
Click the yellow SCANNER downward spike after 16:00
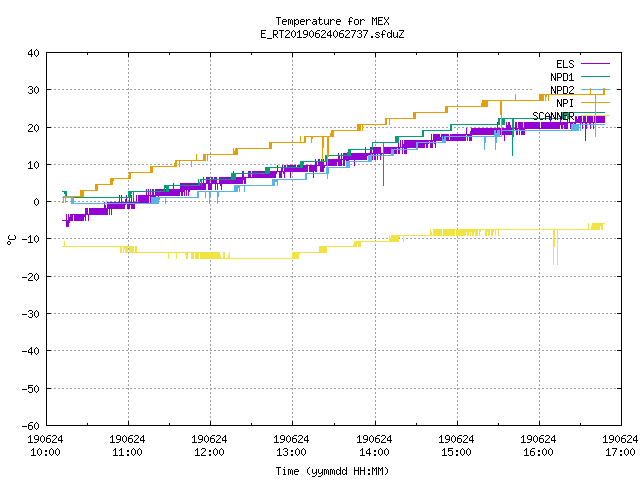click(556, 248)
